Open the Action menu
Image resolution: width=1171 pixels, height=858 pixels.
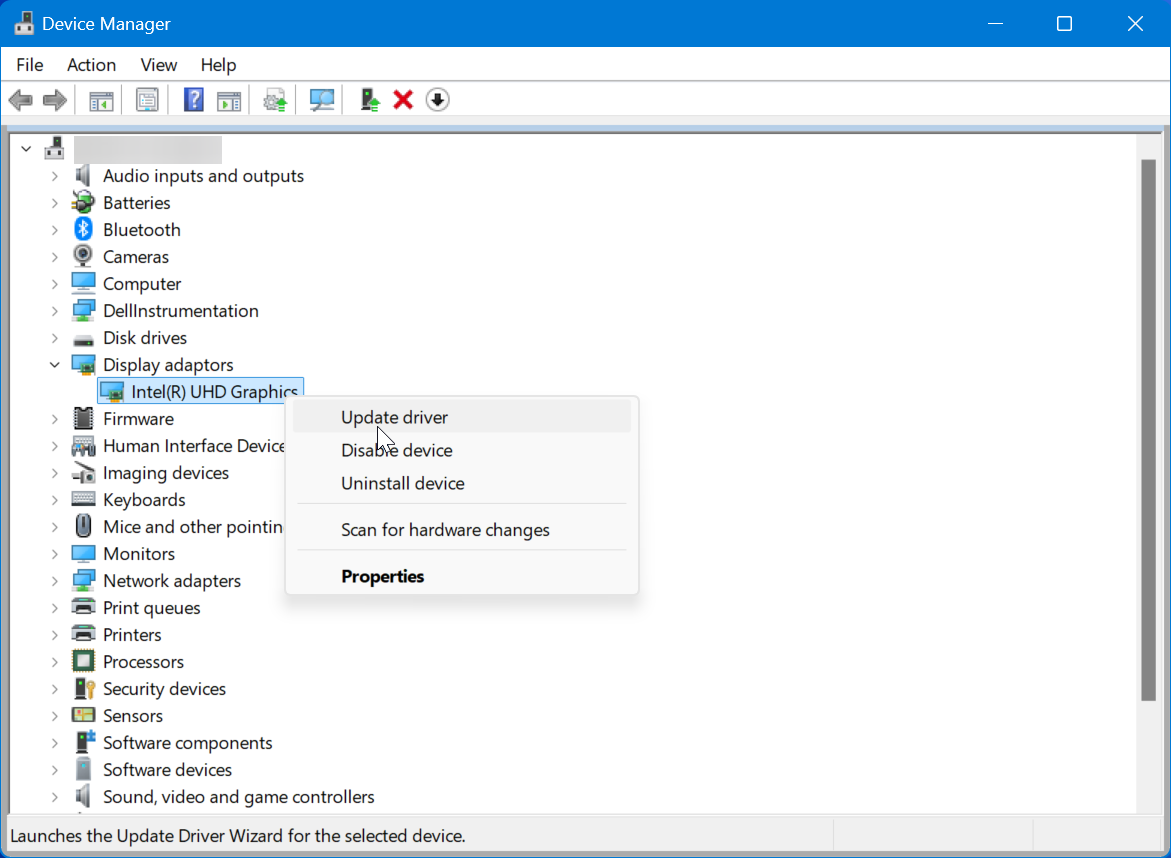tap(91, 65)
